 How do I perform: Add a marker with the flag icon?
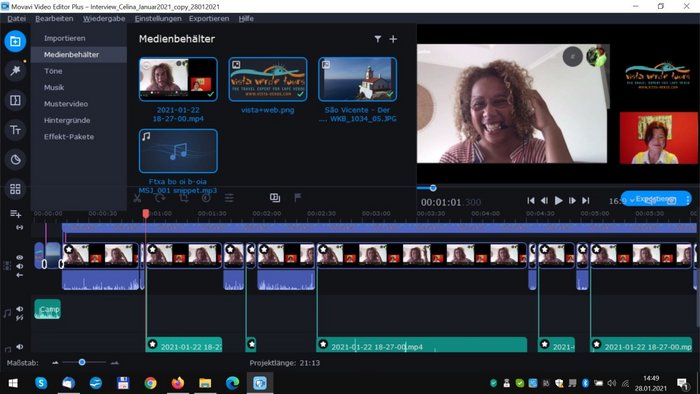point(297,197)
